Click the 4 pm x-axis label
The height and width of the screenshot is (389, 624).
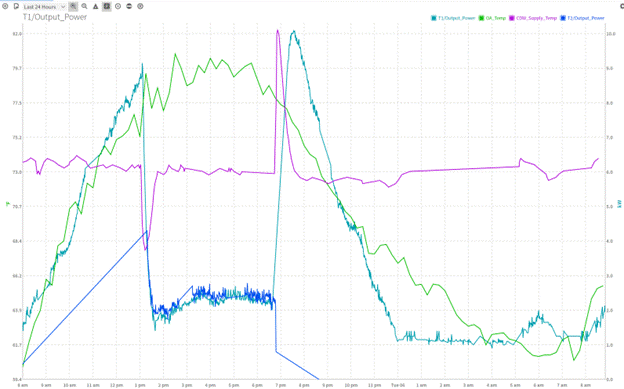(x=210, y=385)
